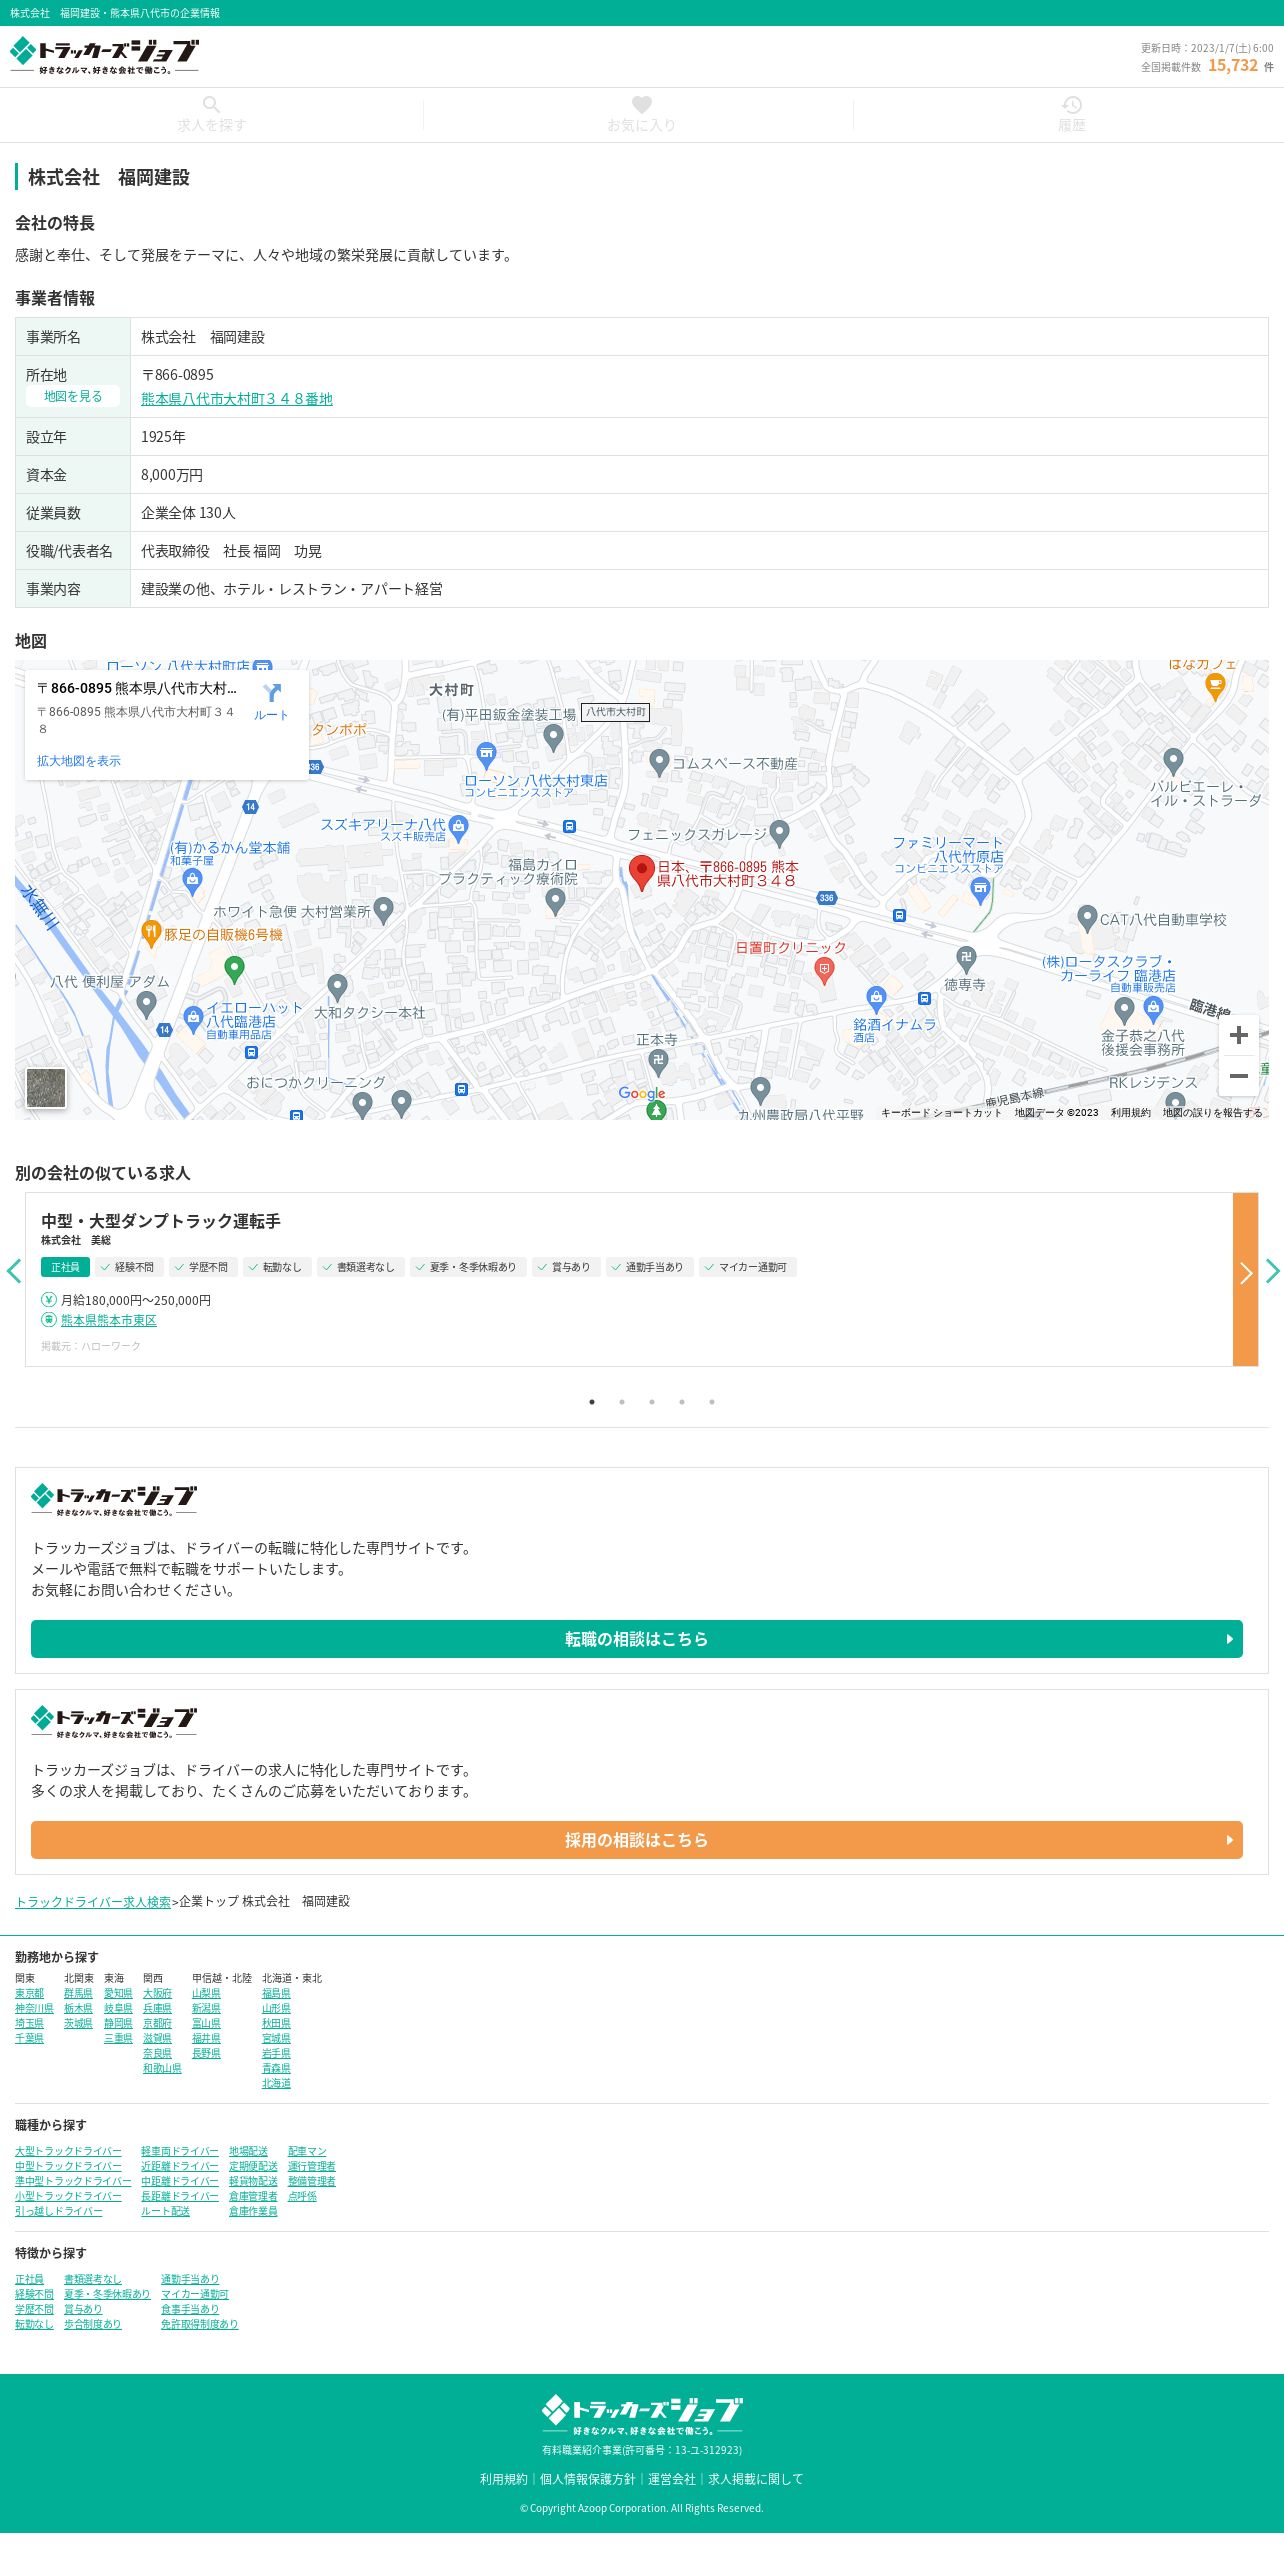Screen dimensions: 1284x2568
Task: Click the 日置町クリニック map marker
Action: pos(824,969)
